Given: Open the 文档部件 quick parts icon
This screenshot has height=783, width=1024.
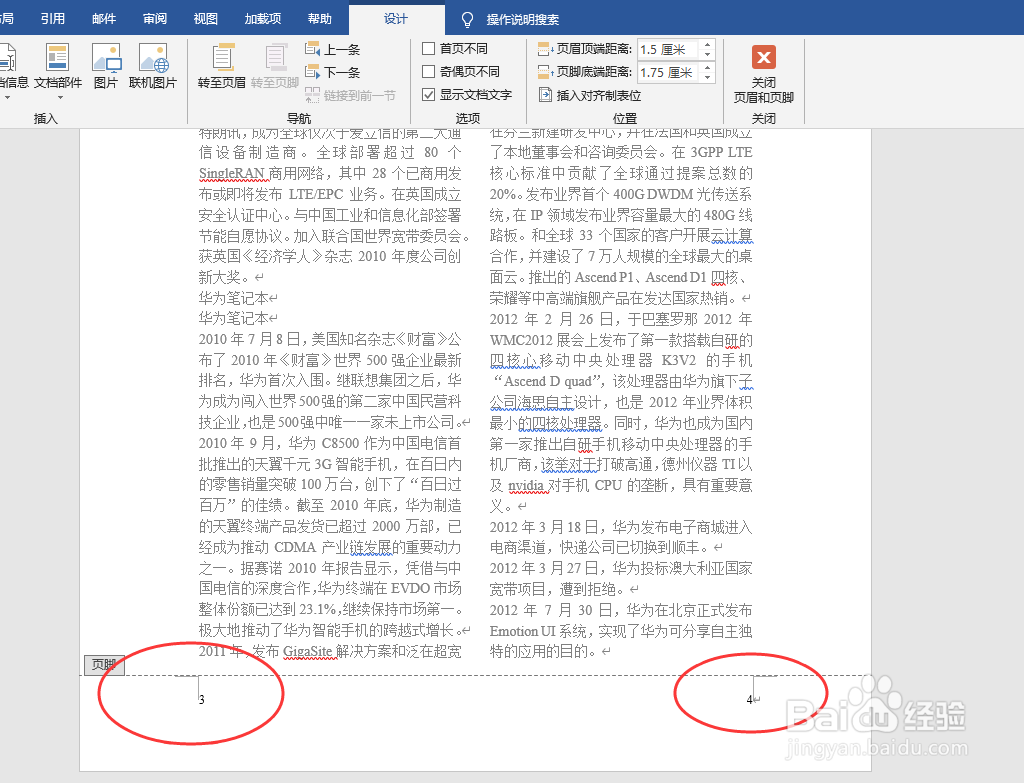Looking at the screenshot, I should tap(57, 57).
